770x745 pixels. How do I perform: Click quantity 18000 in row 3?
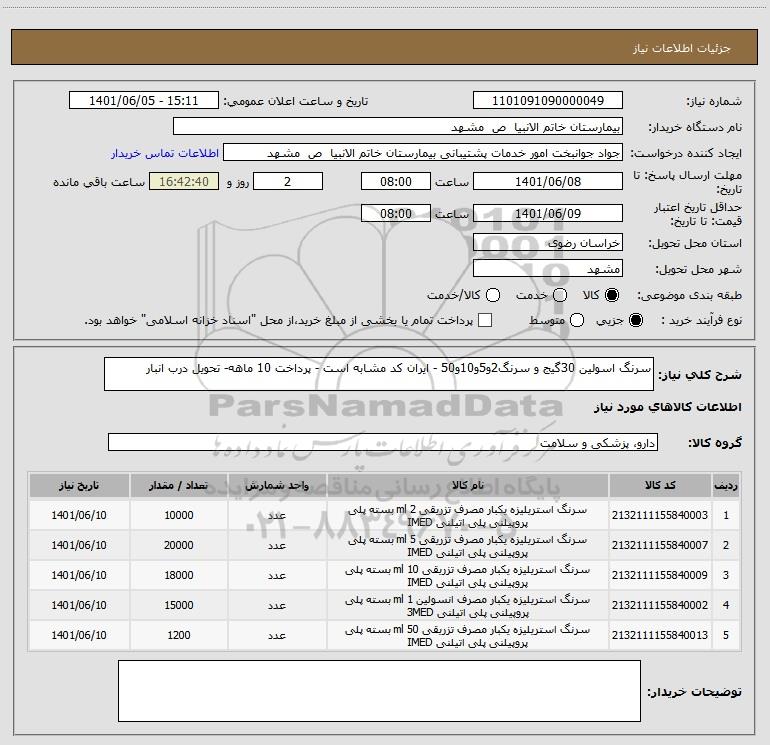click(x=179, y=575)
